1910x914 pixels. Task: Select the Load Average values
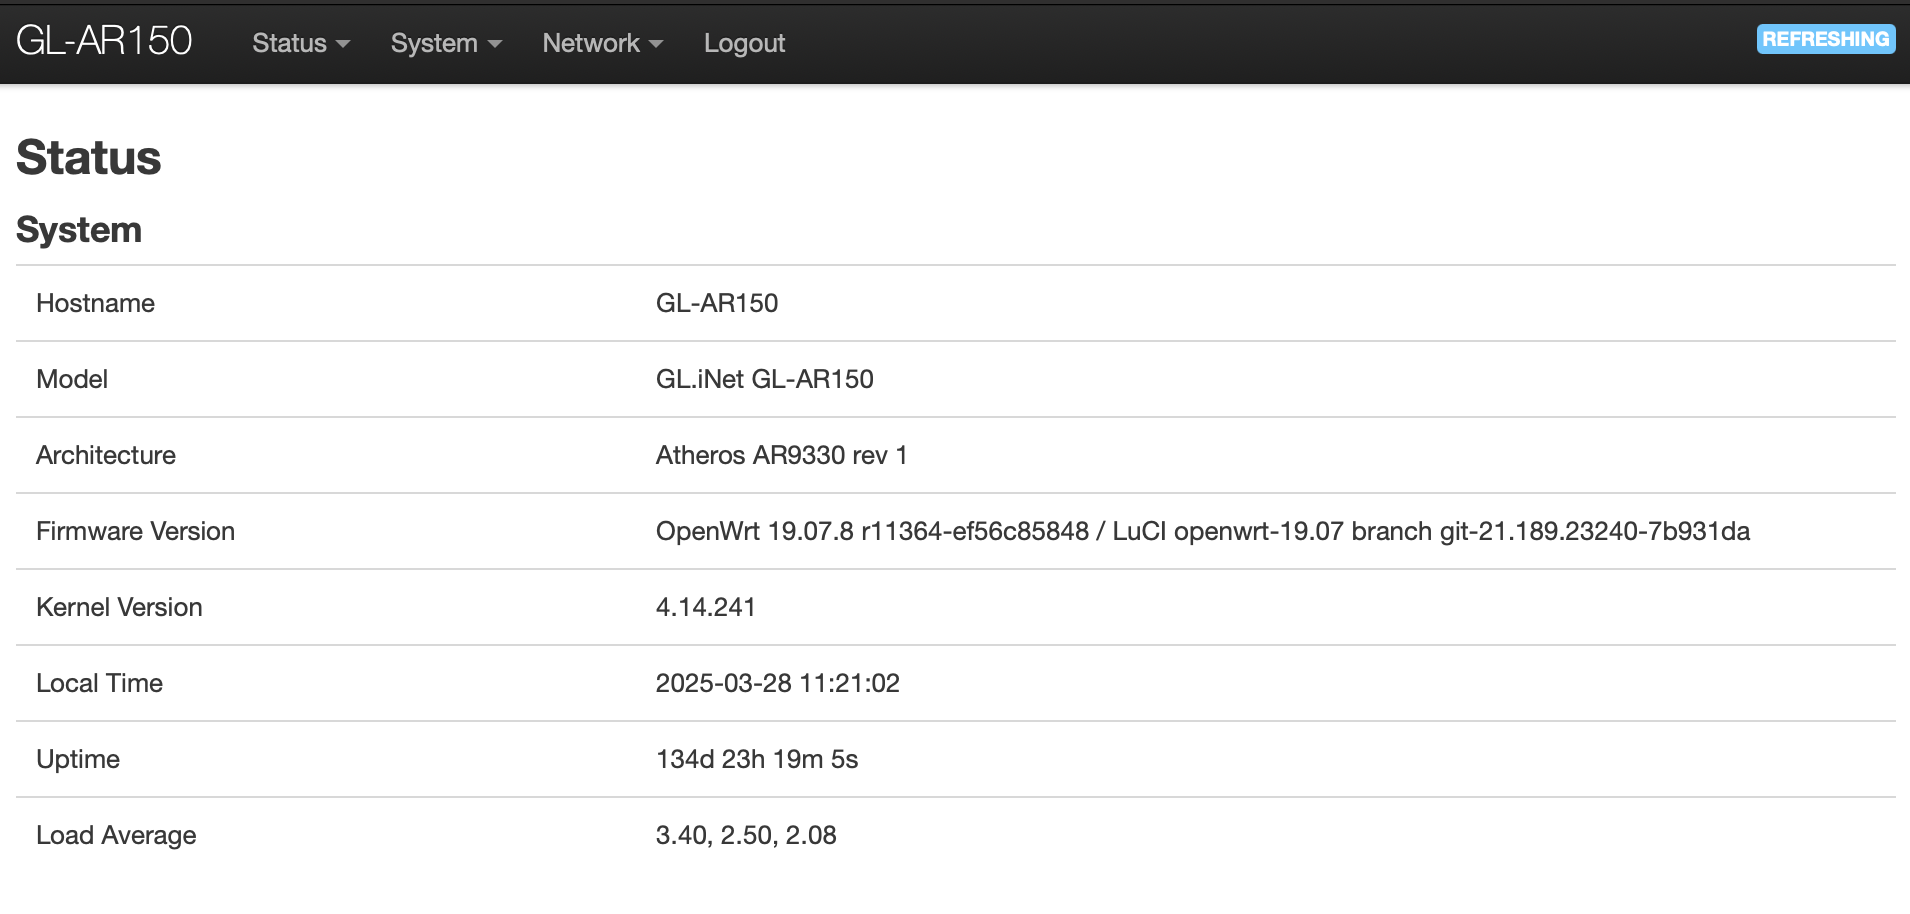[745, 835]
